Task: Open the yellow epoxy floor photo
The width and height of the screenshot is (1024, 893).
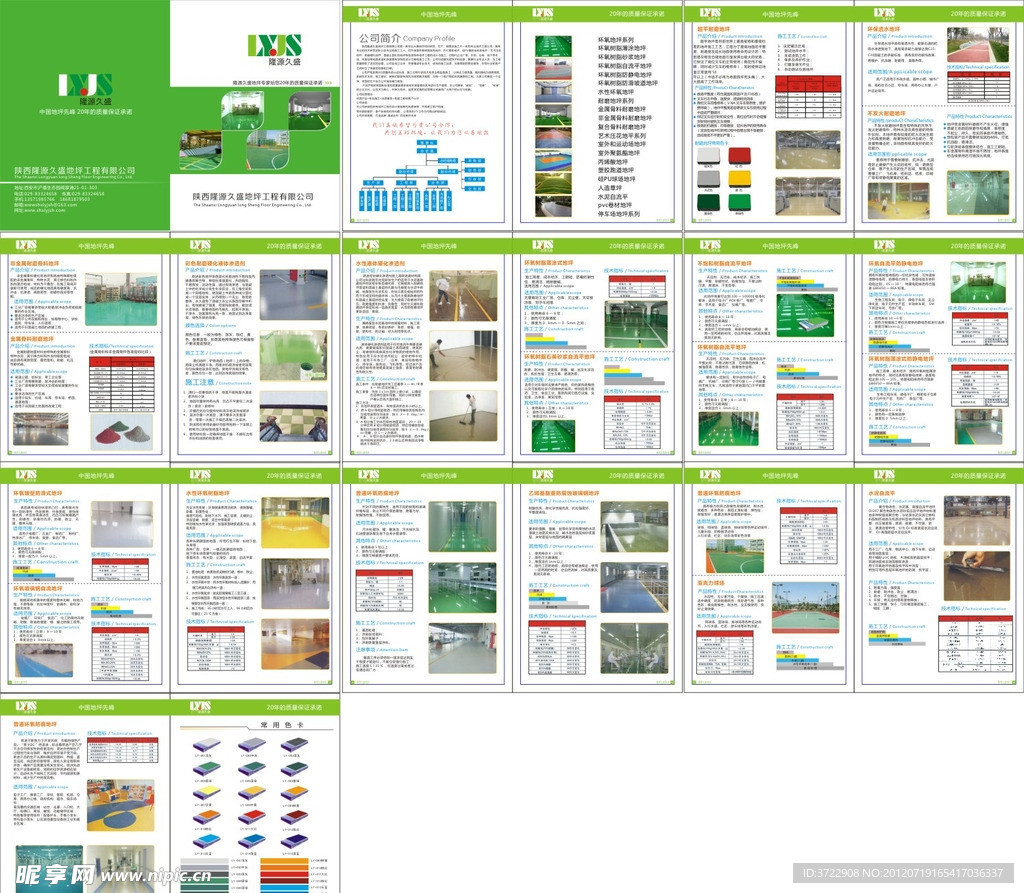Action: point(295,523)
